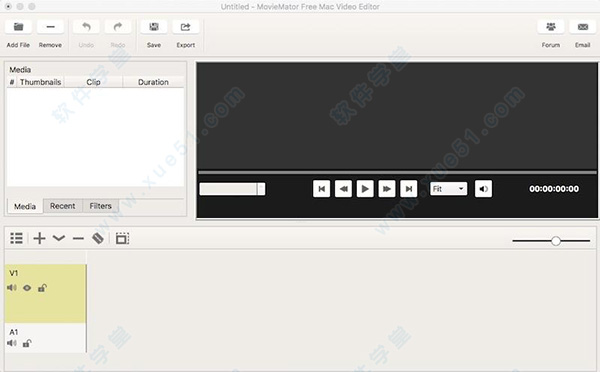
Task: Open the Fit zoom dropdown
Action: point(448,189)
